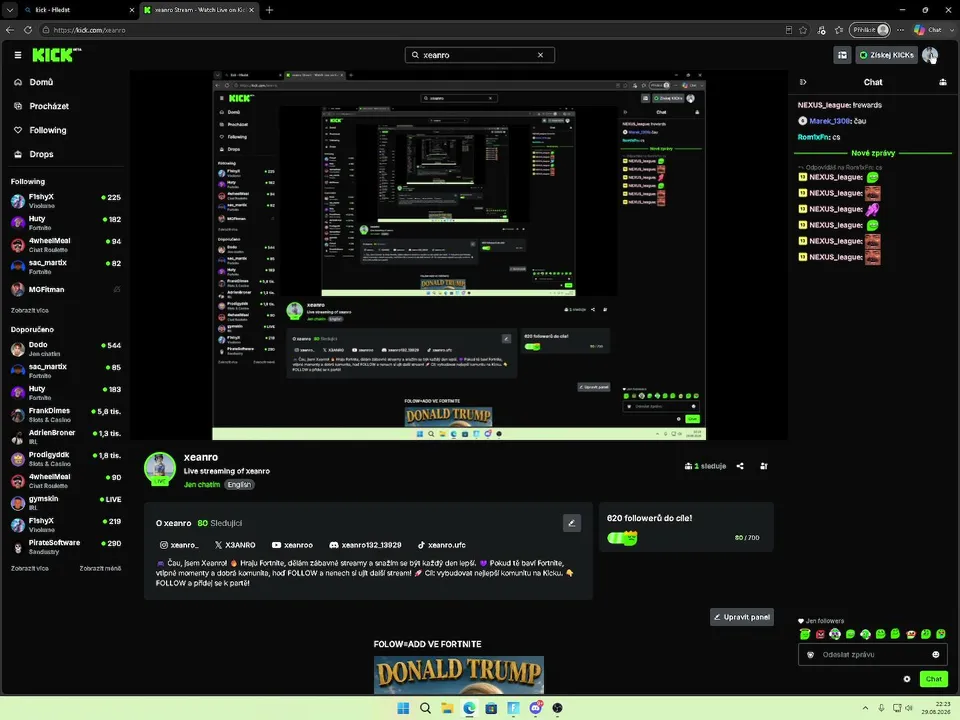Click the Jen chatím category link
960x720 pixels.
(202, 484)
